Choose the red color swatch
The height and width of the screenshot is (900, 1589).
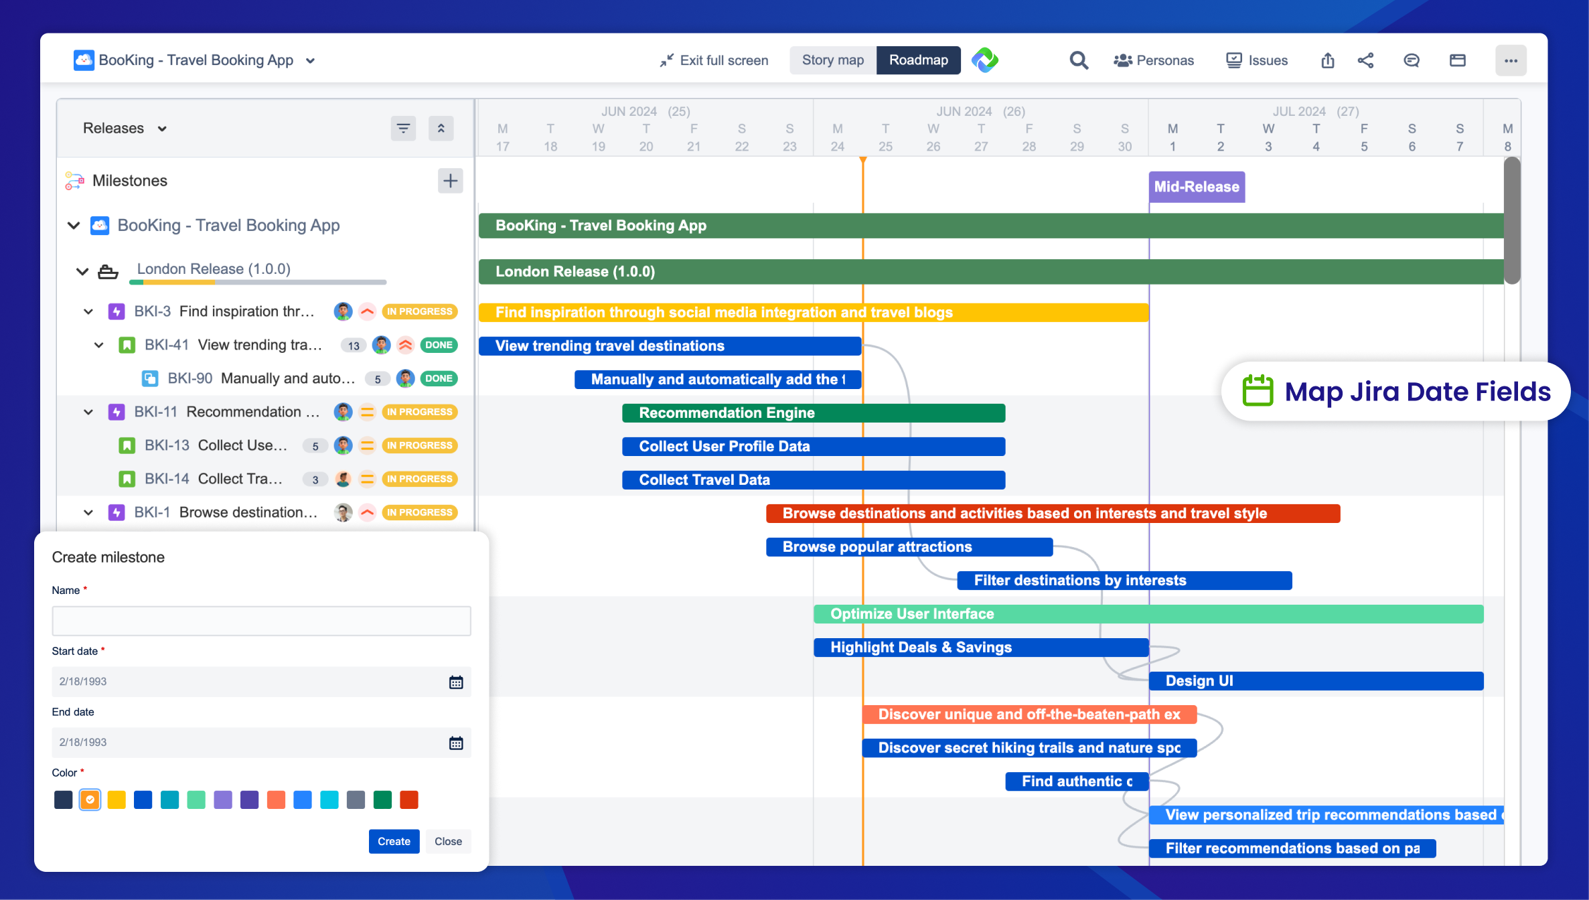(409, 800)
